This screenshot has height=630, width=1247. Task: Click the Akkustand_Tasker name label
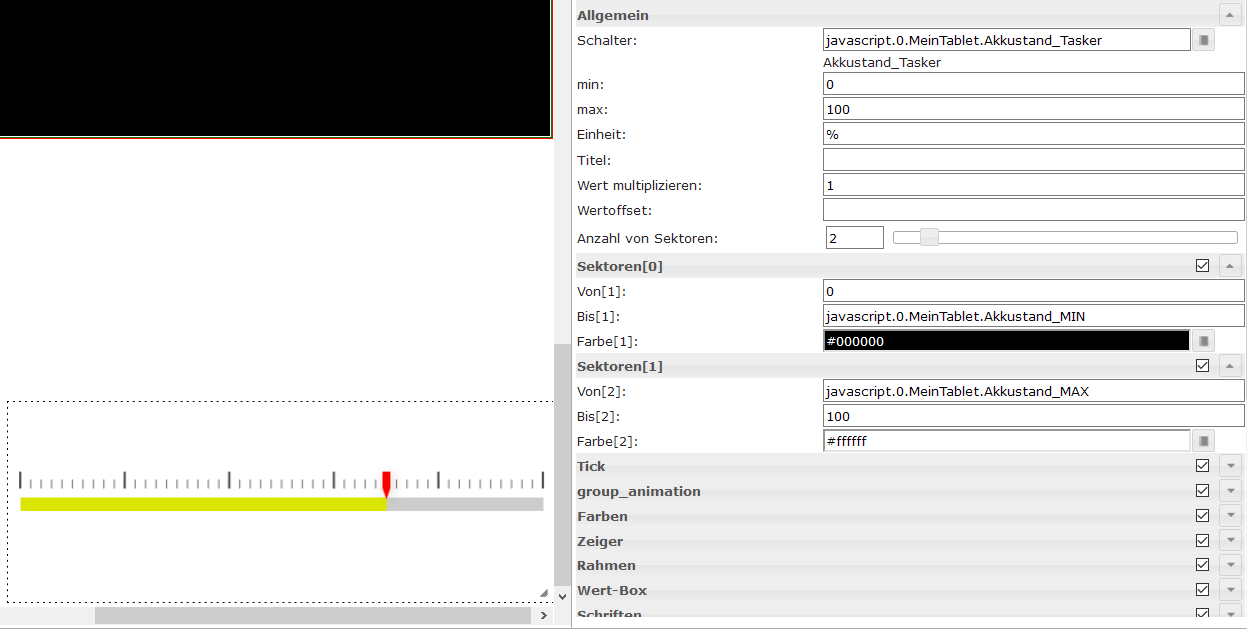[x=882, y=62]
